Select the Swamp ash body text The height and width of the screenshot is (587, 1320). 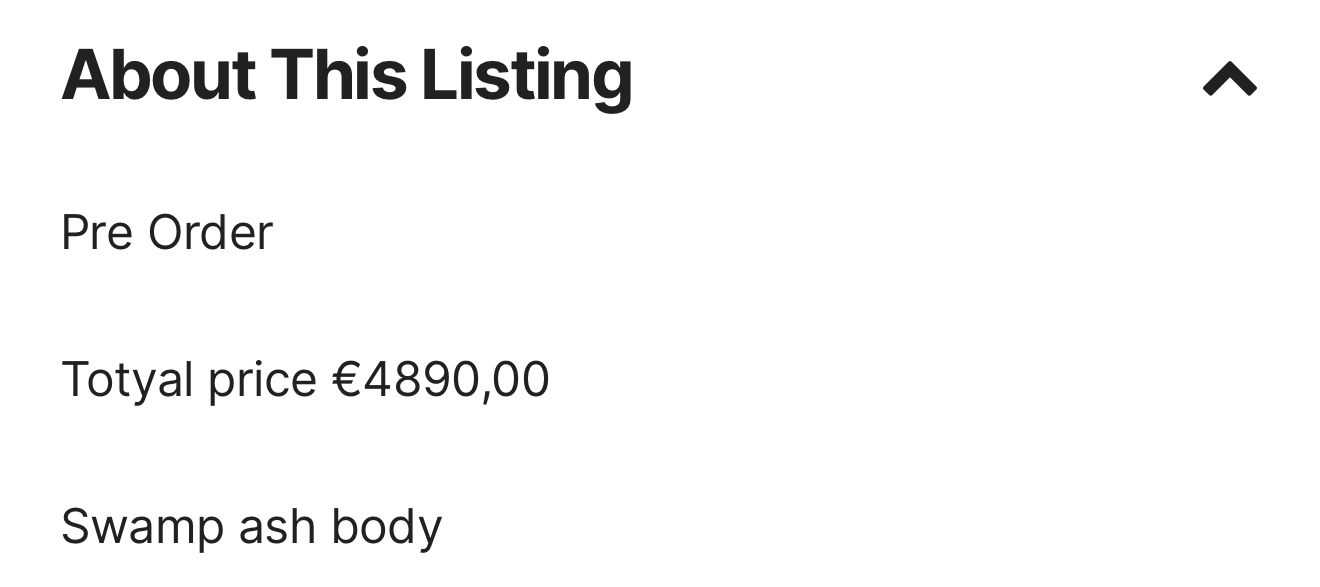click(251, 526)
